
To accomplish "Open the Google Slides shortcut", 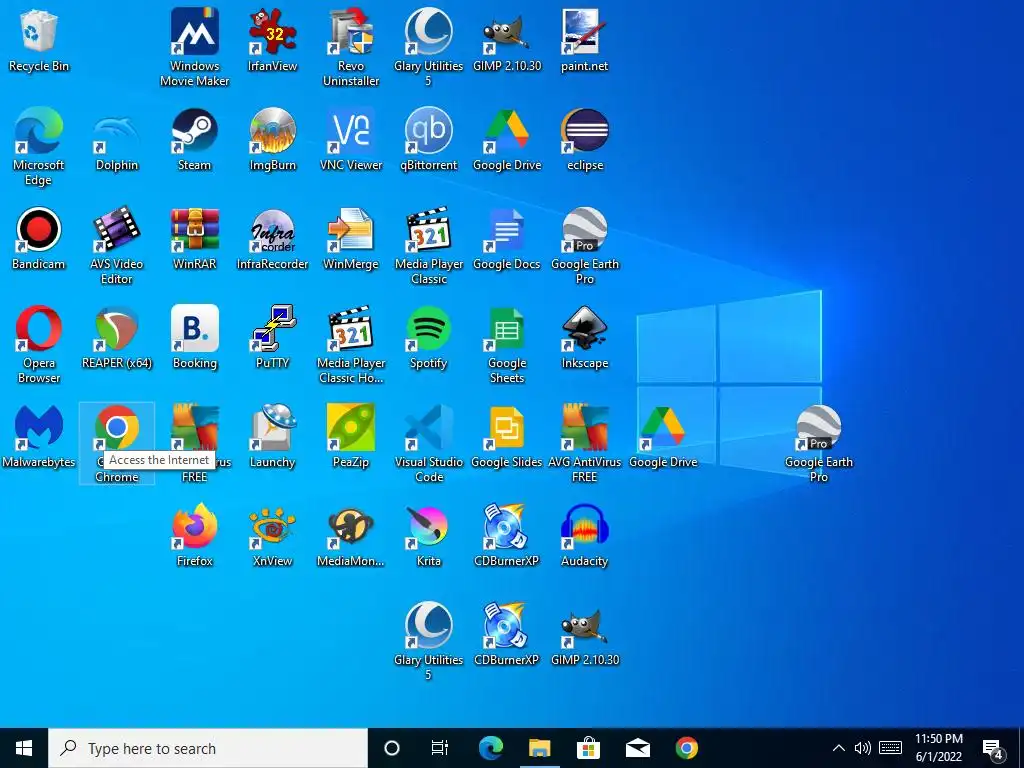I will (x=507, y=436).
